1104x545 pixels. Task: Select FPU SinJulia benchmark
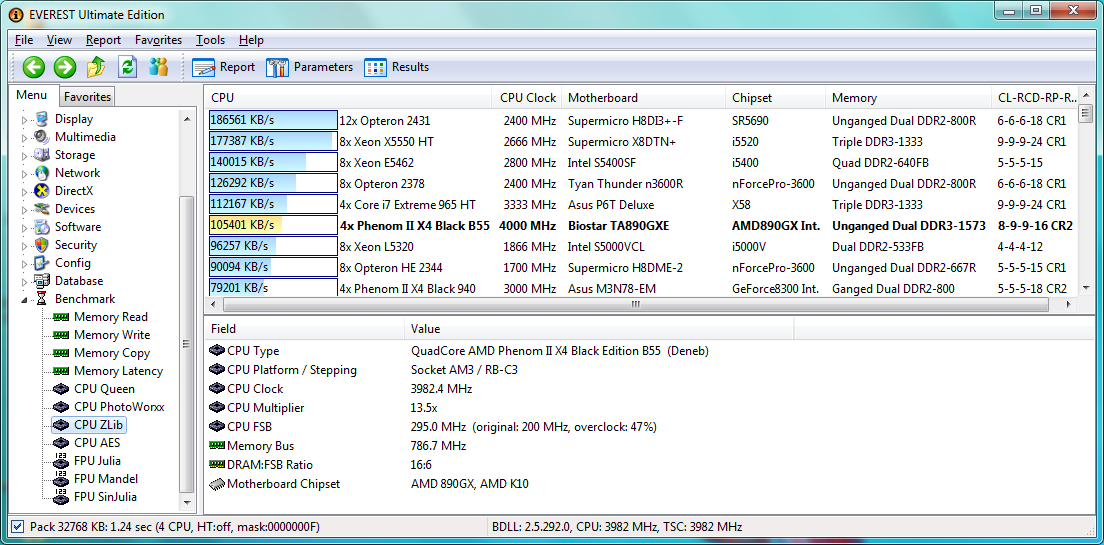(x=106, y=496)
